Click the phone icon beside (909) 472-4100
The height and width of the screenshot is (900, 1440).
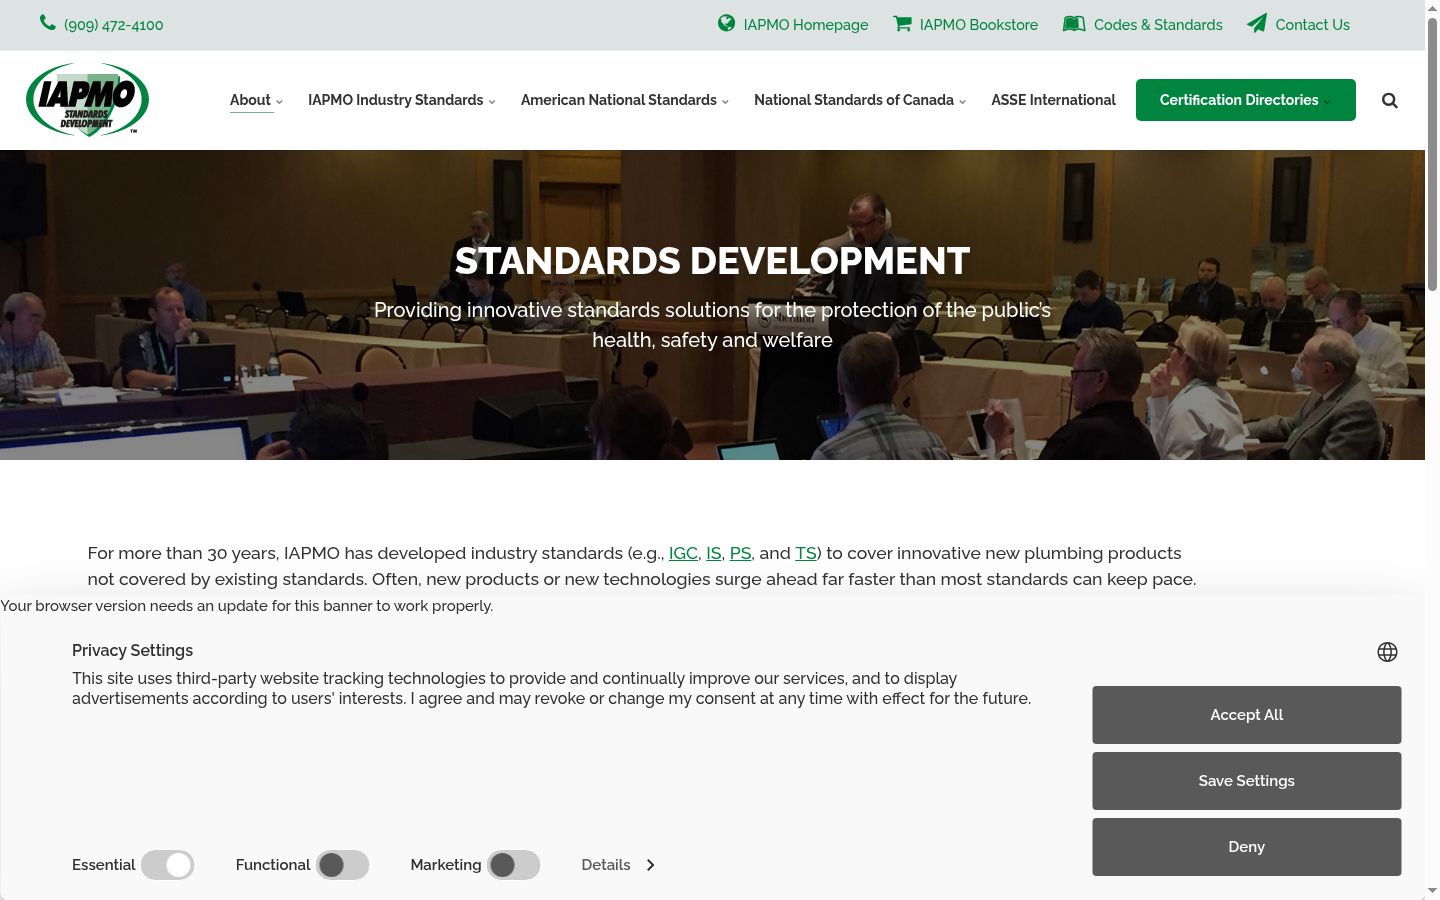point(48,23)
